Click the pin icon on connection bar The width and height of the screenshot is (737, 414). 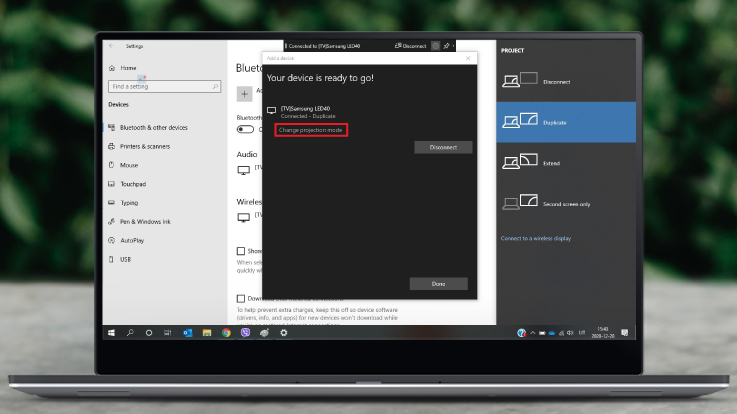(444, 46)
